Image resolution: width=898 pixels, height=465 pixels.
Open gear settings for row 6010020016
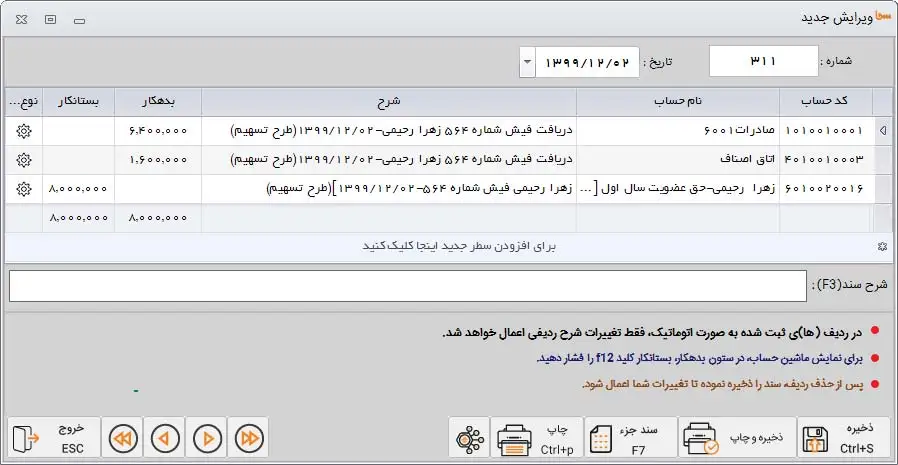point(24,188)
